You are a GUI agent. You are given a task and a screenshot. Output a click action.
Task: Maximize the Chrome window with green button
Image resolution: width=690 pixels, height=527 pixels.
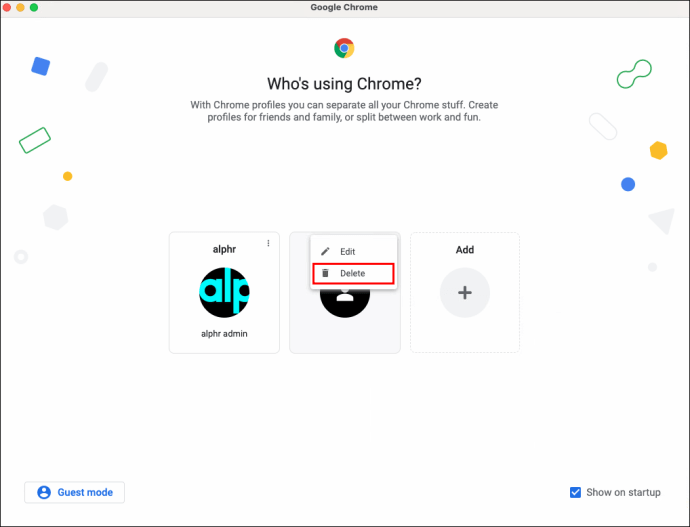(34, 7)
